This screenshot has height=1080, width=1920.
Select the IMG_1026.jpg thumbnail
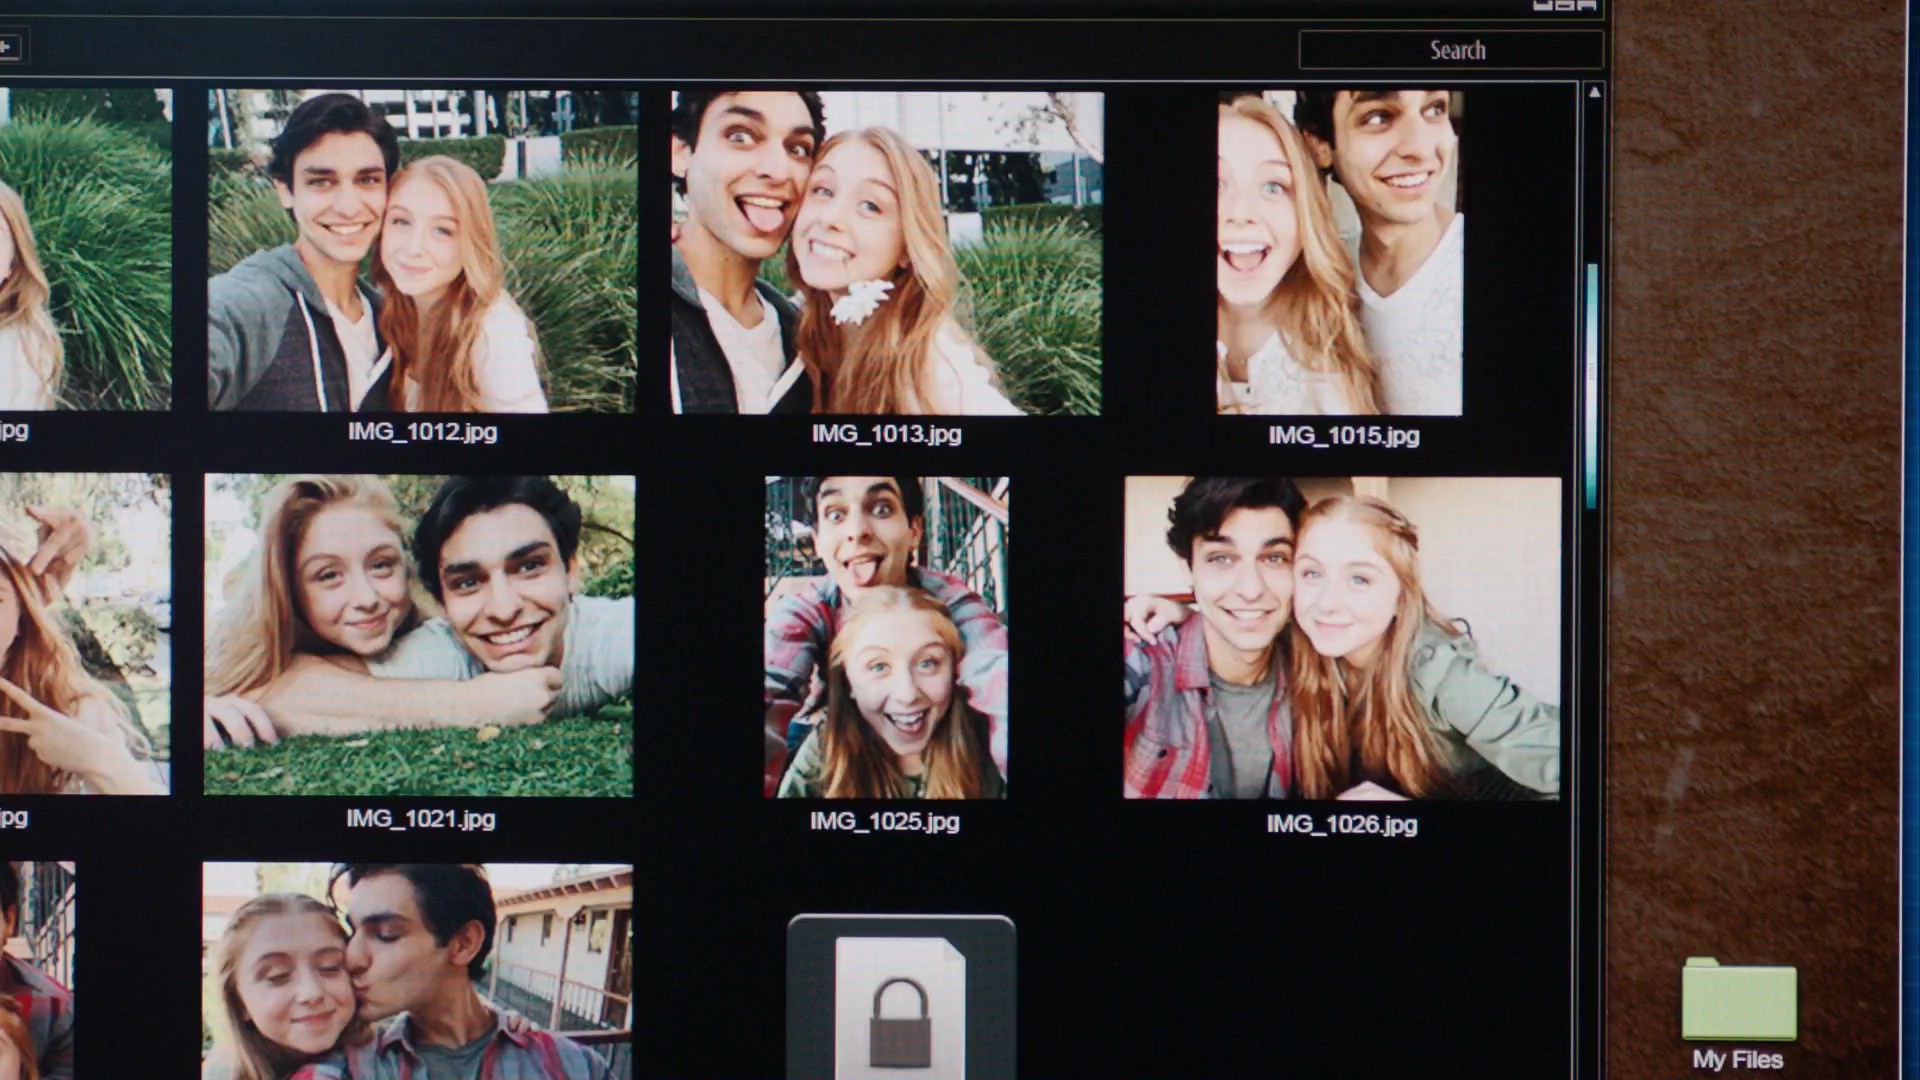click(1342, 638)
